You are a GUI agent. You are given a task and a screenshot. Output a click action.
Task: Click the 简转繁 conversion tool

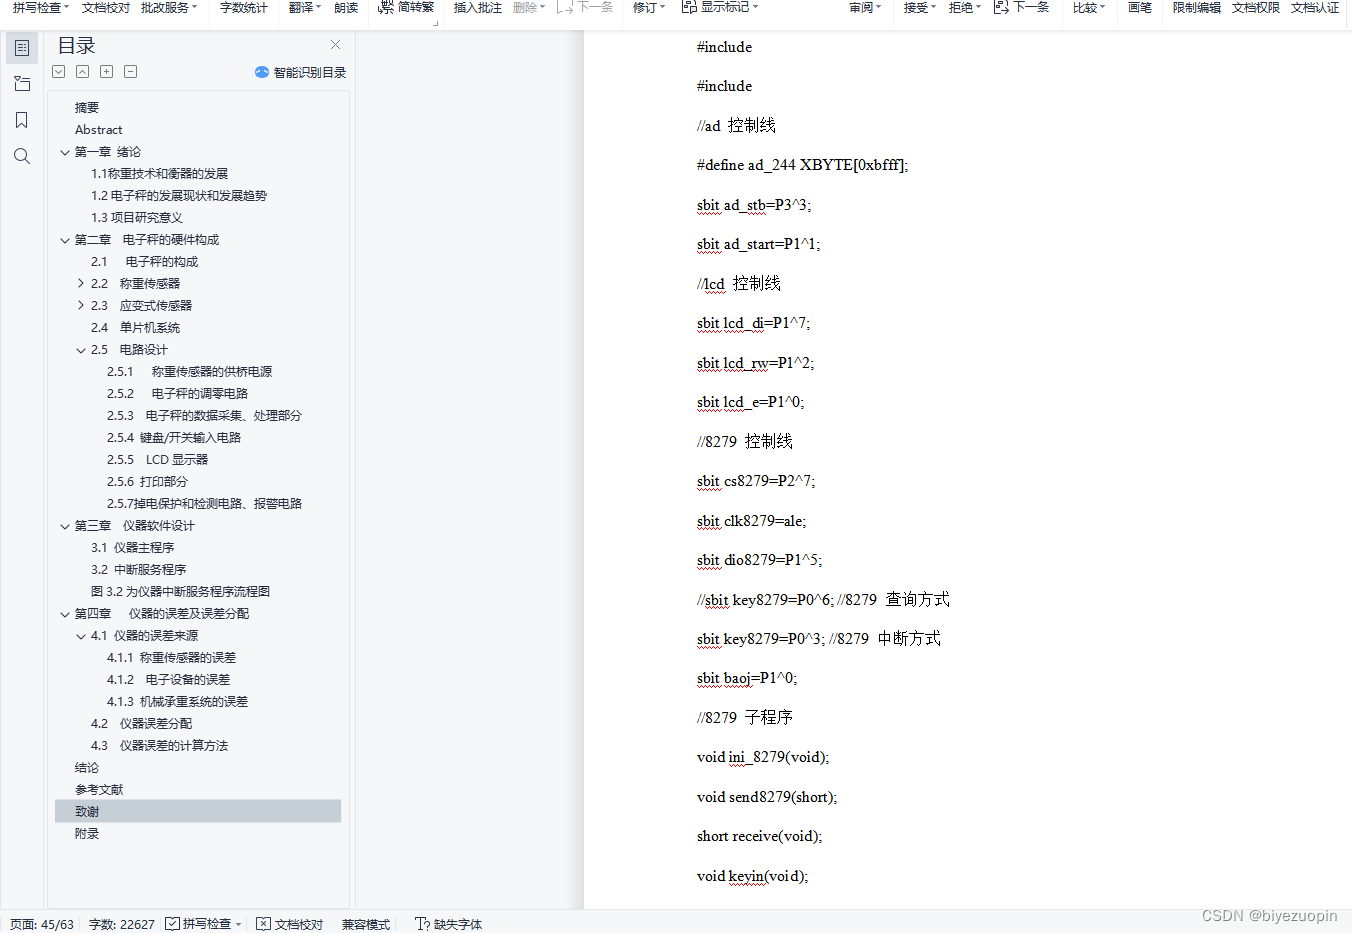tap(406, 7)
